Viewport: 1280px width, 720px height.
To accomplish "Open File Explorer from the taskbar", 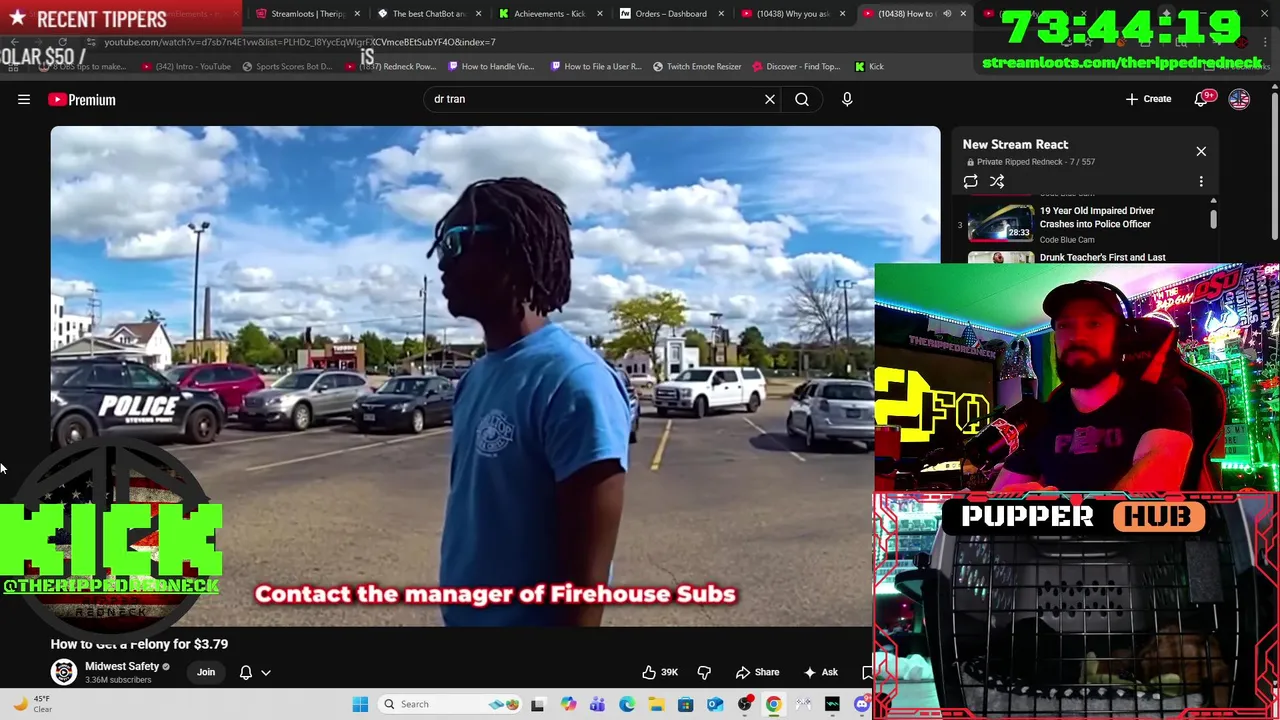I will pos(656,704).
